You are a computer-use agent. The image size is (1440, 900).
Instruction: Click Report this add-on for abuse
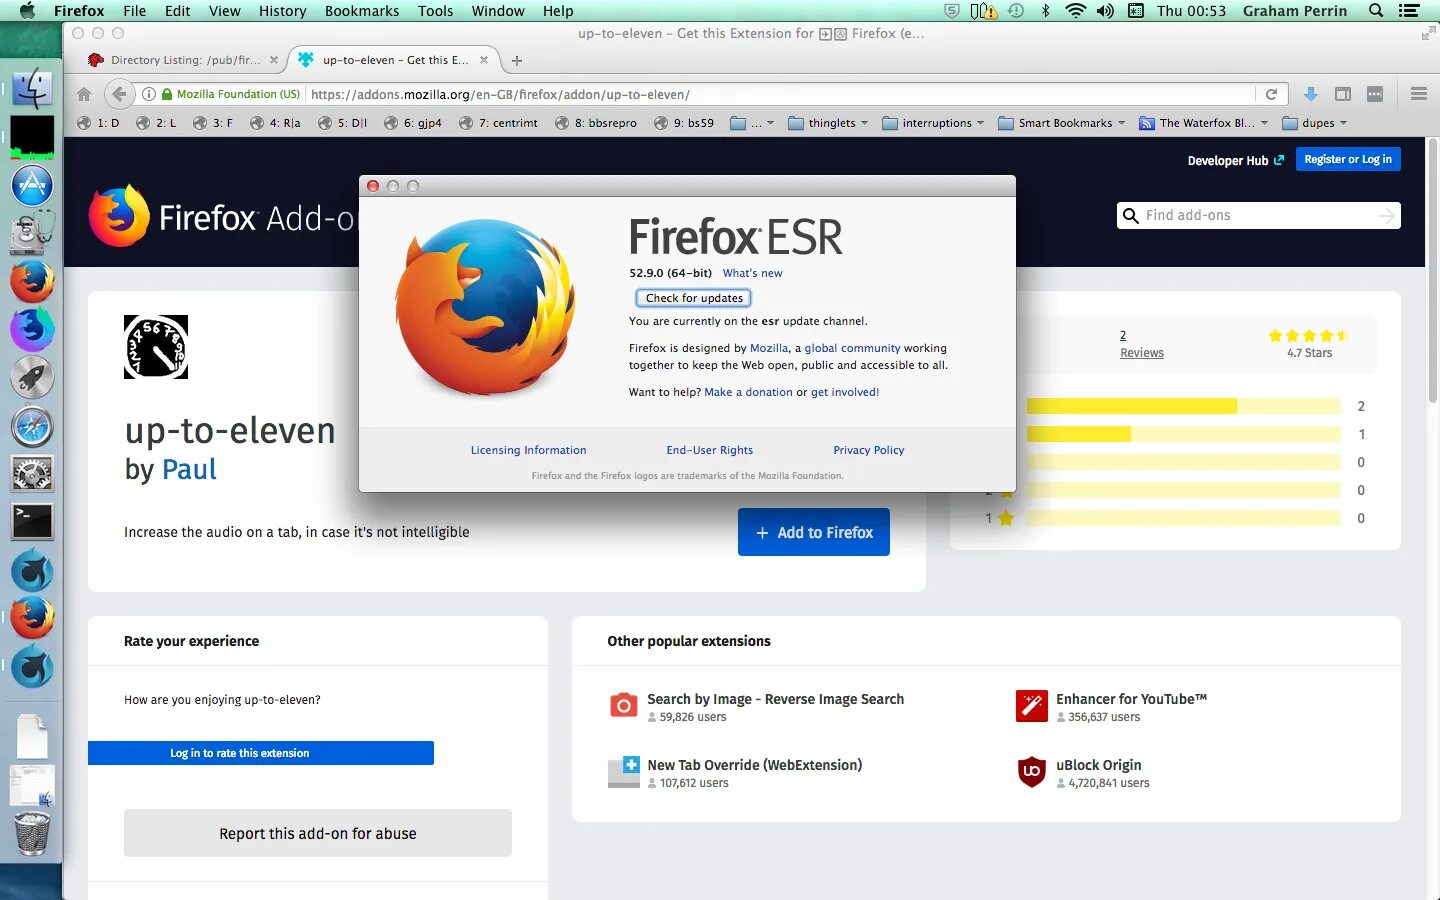[x=318, y=833]
